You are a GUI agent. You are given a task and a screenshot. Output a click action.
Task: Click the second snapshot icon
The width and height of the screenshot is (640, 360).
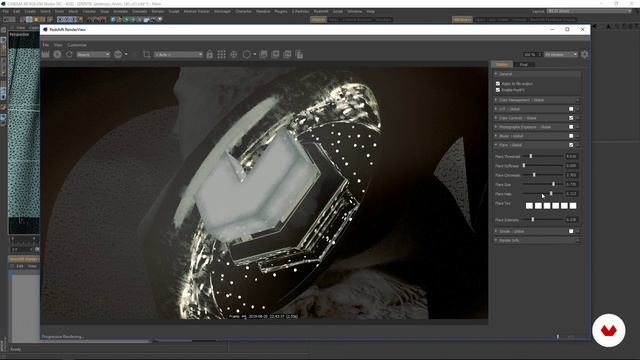click(275, 54)
